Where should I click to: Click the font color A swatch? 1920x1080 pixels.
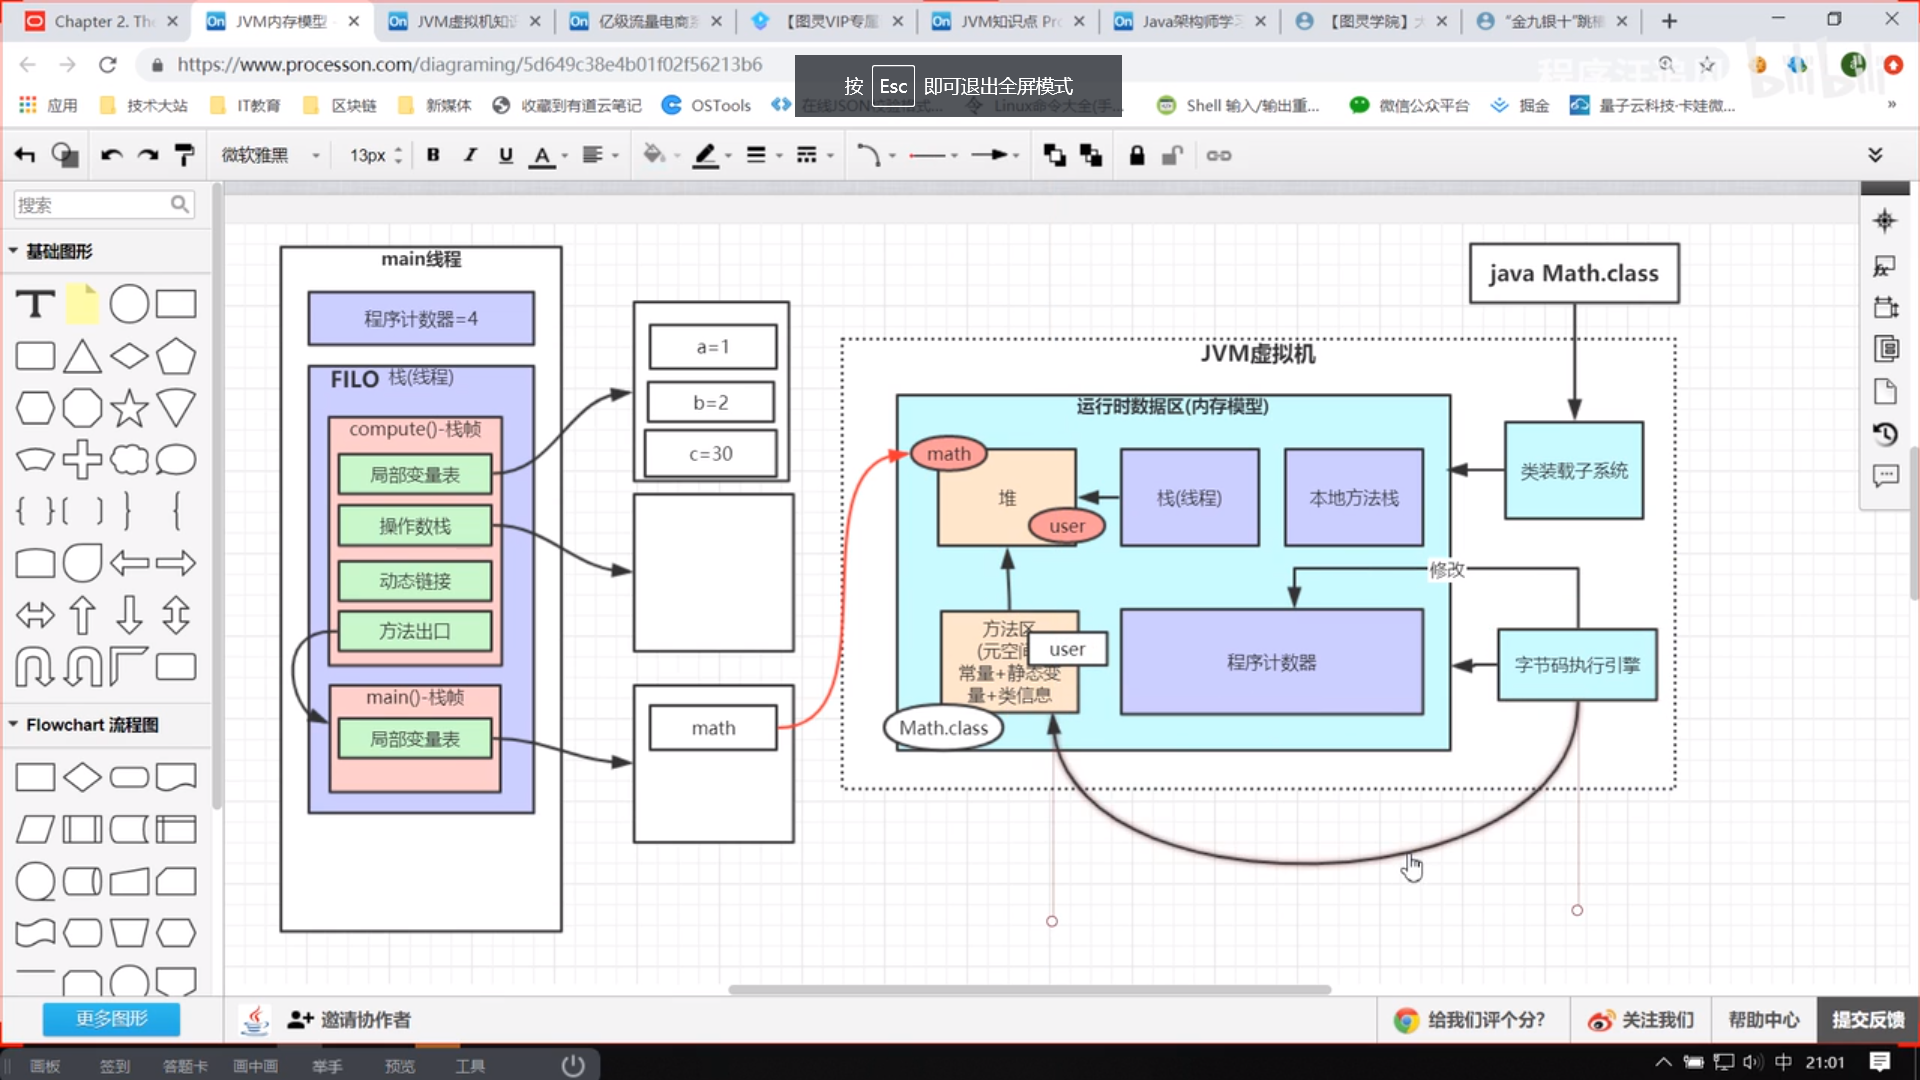tap(542, 155)
